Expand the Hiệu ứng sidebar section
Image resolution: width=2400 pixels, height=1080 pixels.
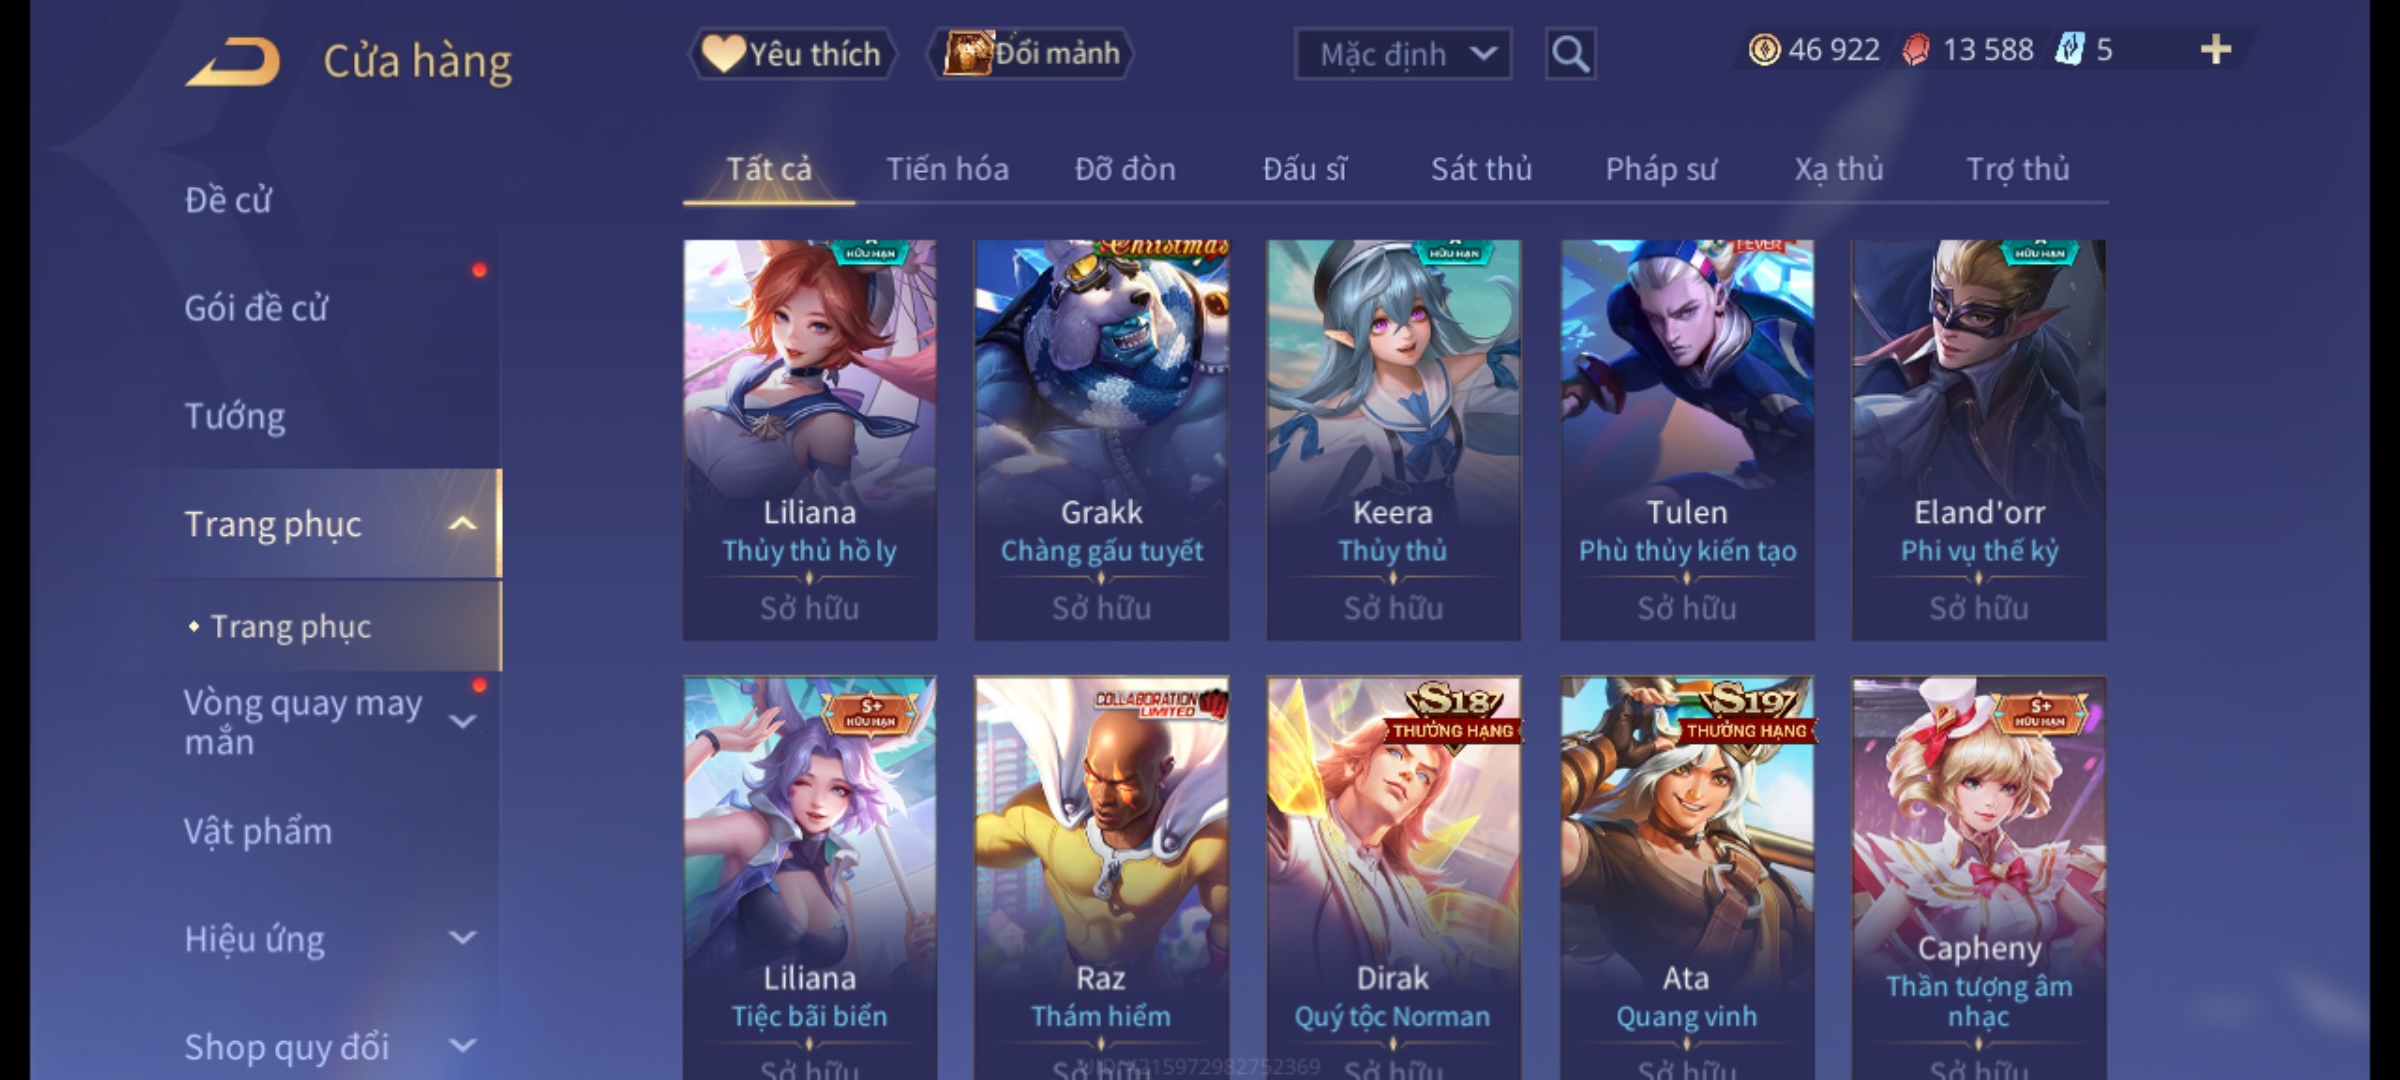pyautogui.click(x=462, y=938)
